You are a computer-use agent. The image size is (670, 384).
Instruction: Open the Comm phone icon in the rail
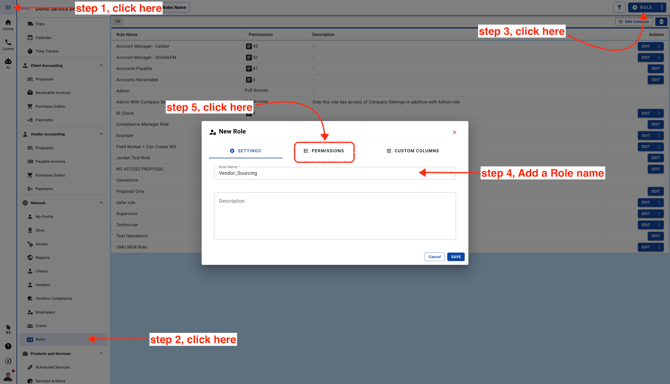[x=8, y=44]
